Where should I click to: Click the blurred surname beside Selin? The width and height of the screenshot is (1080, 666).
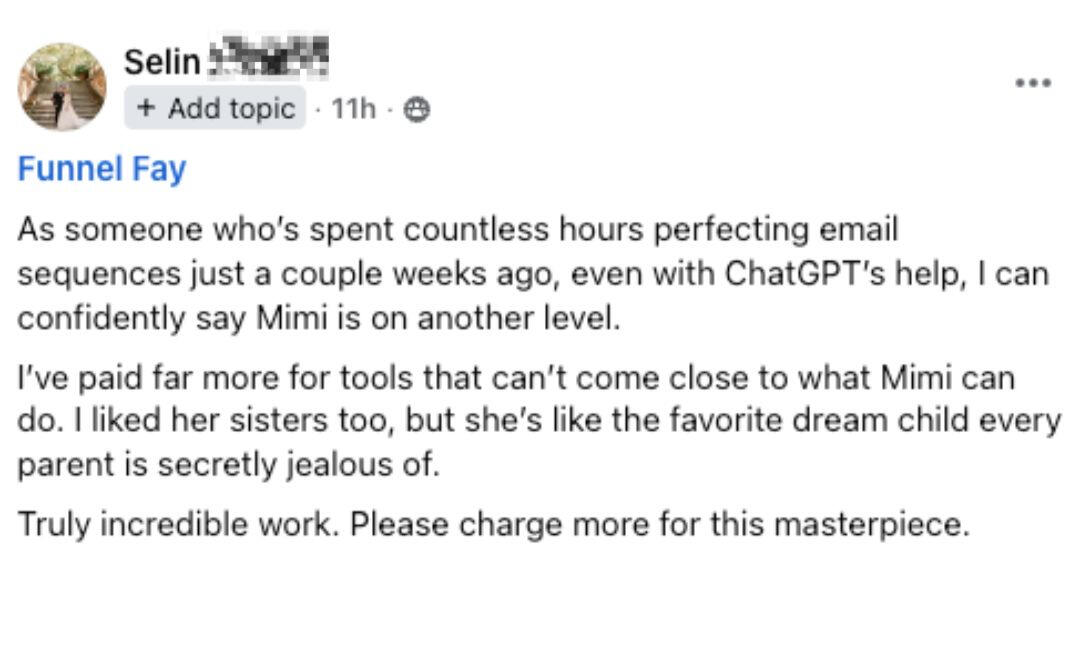click(268, 62)
